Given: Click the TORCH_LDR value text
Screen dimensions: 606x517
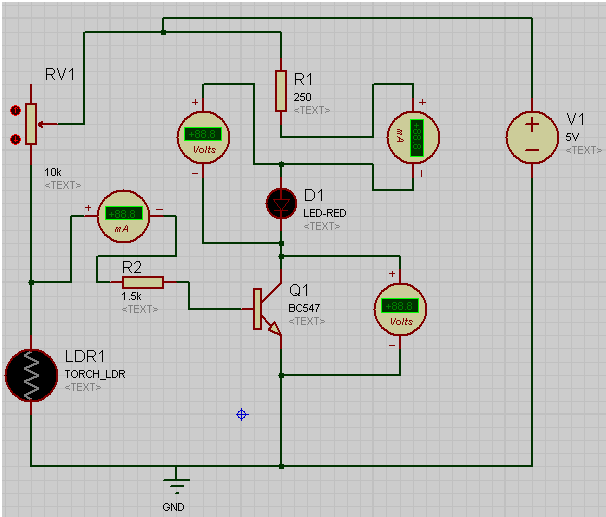Looking at the screenshot, I should pos(95,374).
